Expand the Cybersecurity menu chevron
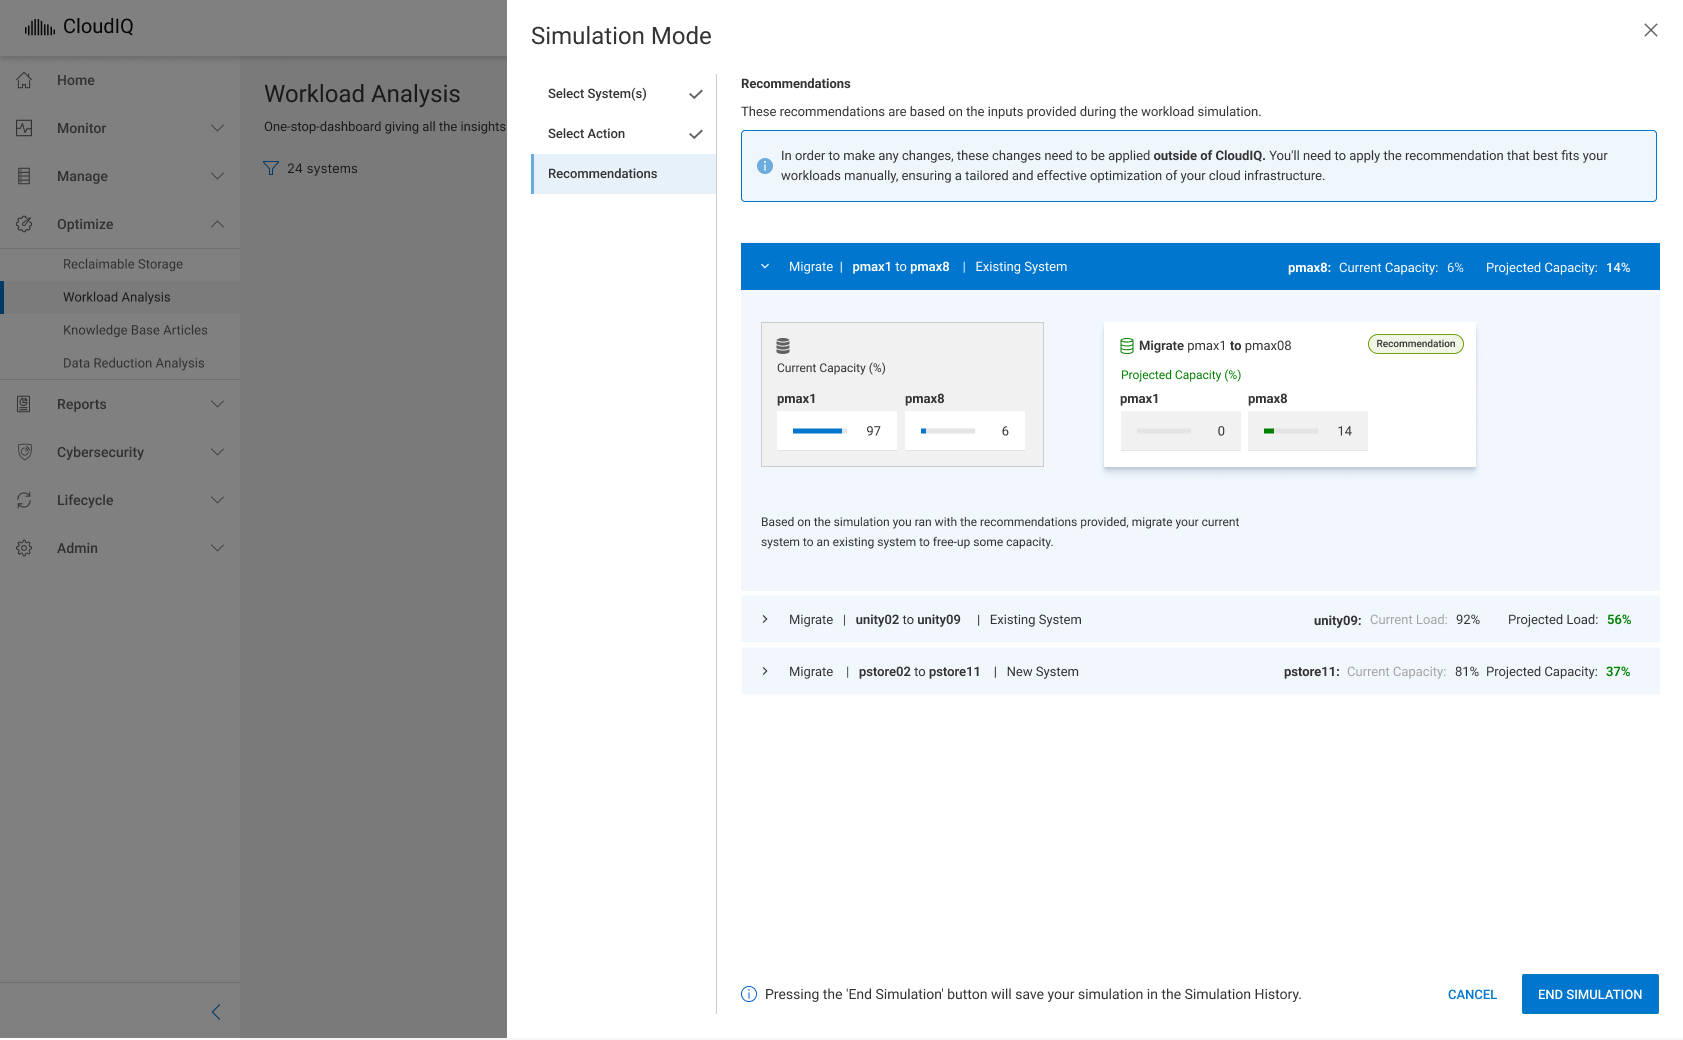1683x1040 pixels. click(x=217, y=452)
